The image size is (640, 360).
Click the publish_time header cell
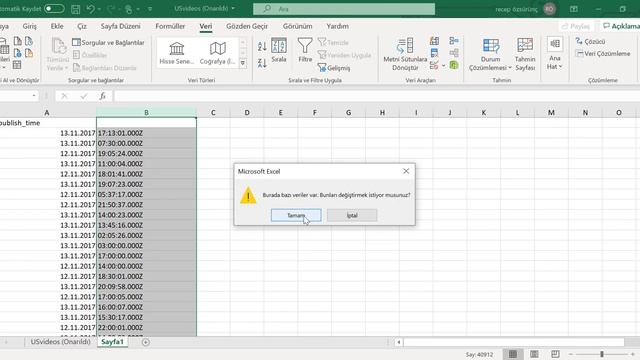[x=48, y=123]
